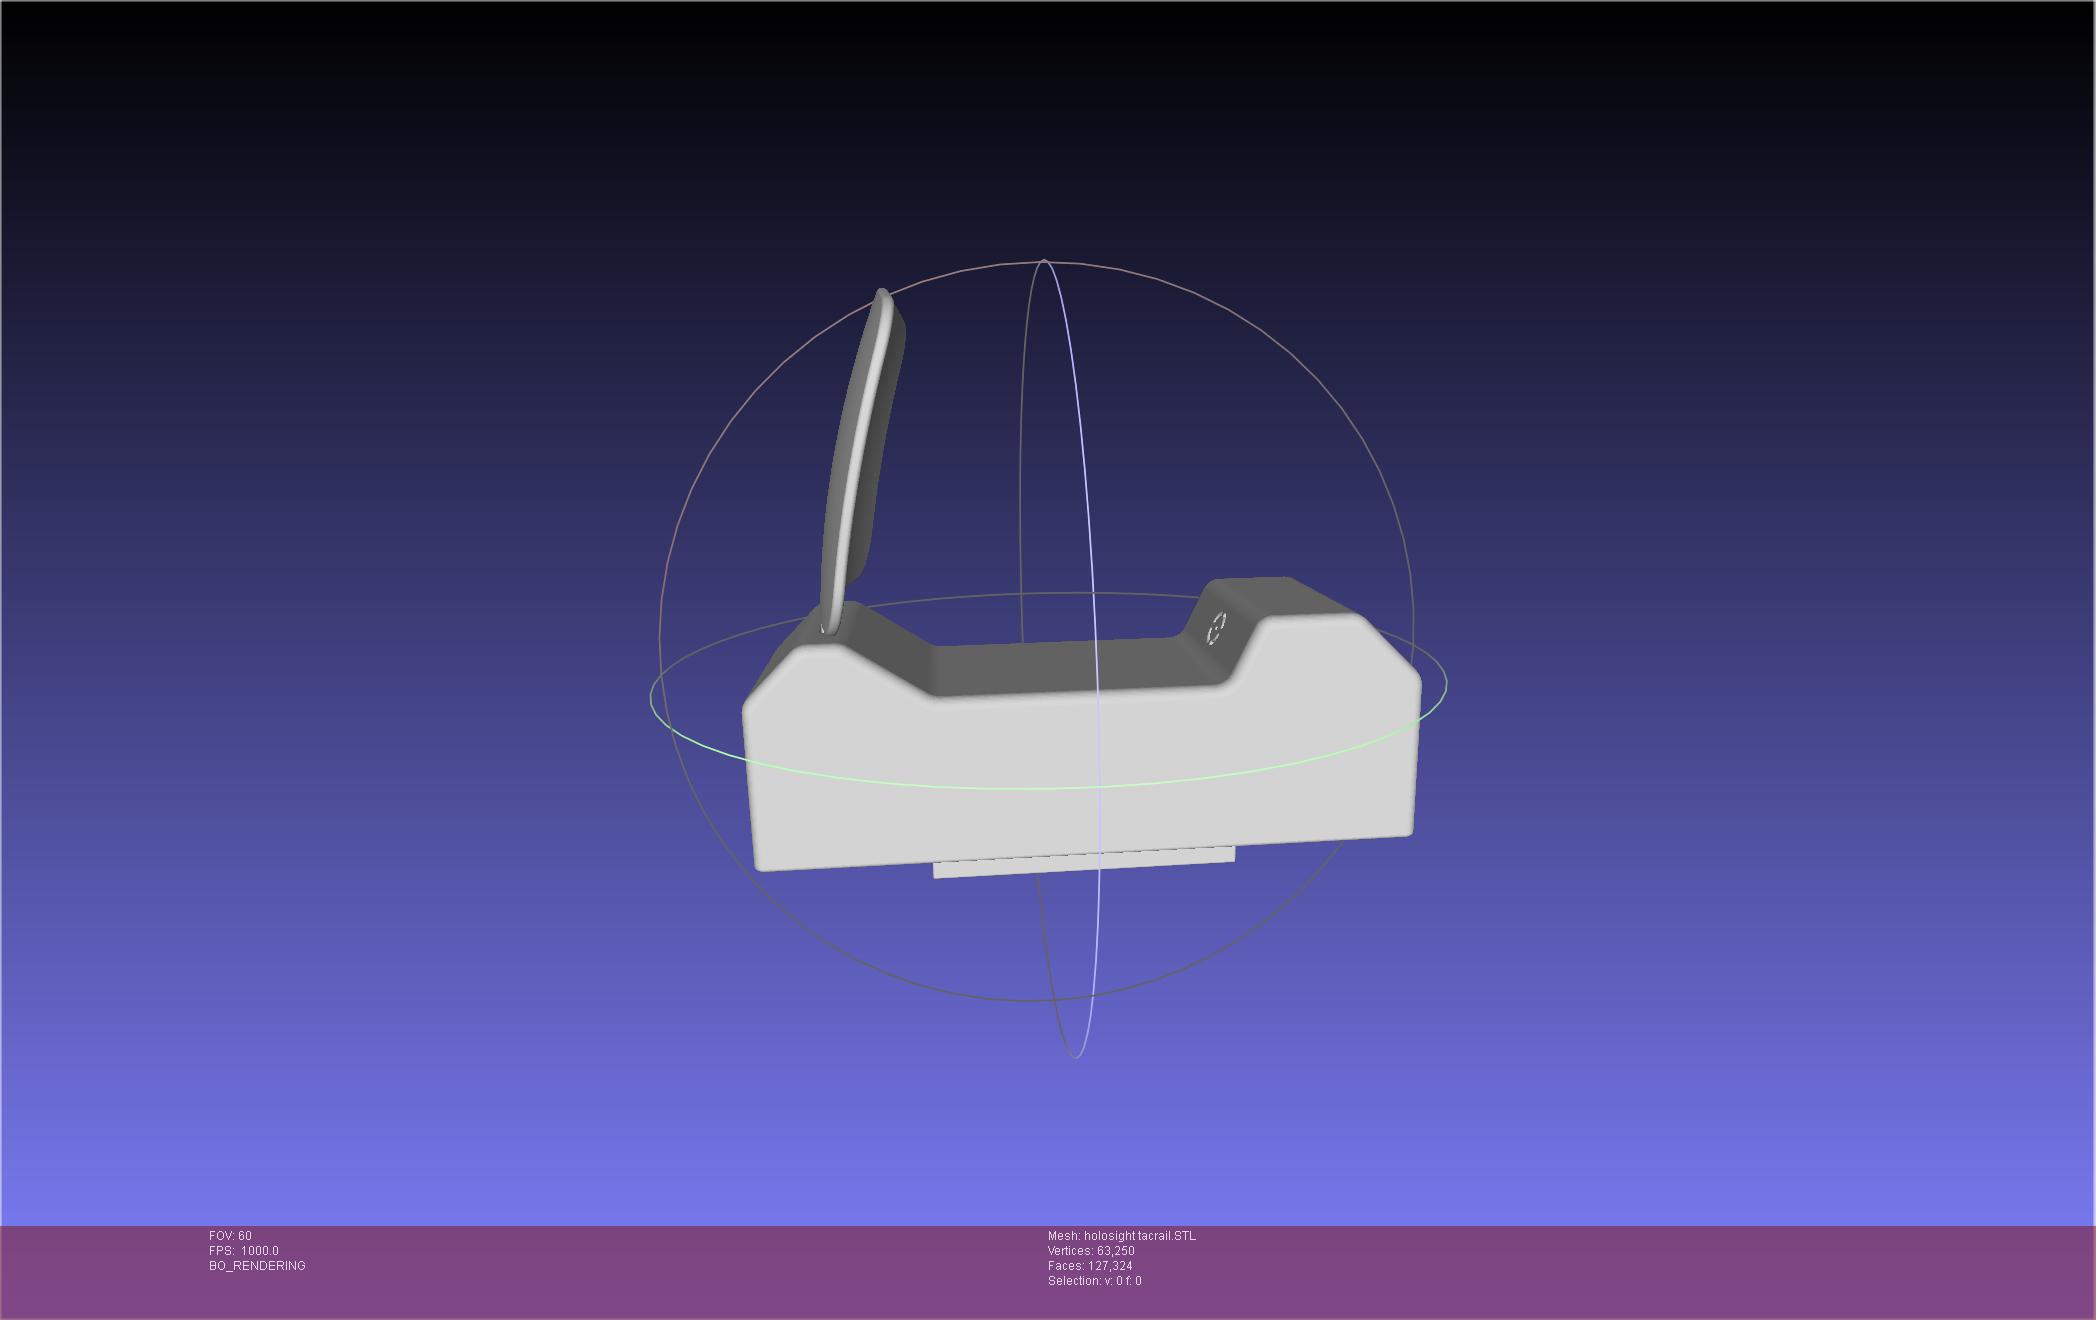2096x1320 pixels.
Task: Click the Vertices: 63,250 text
Action: pos(1090,1251)
